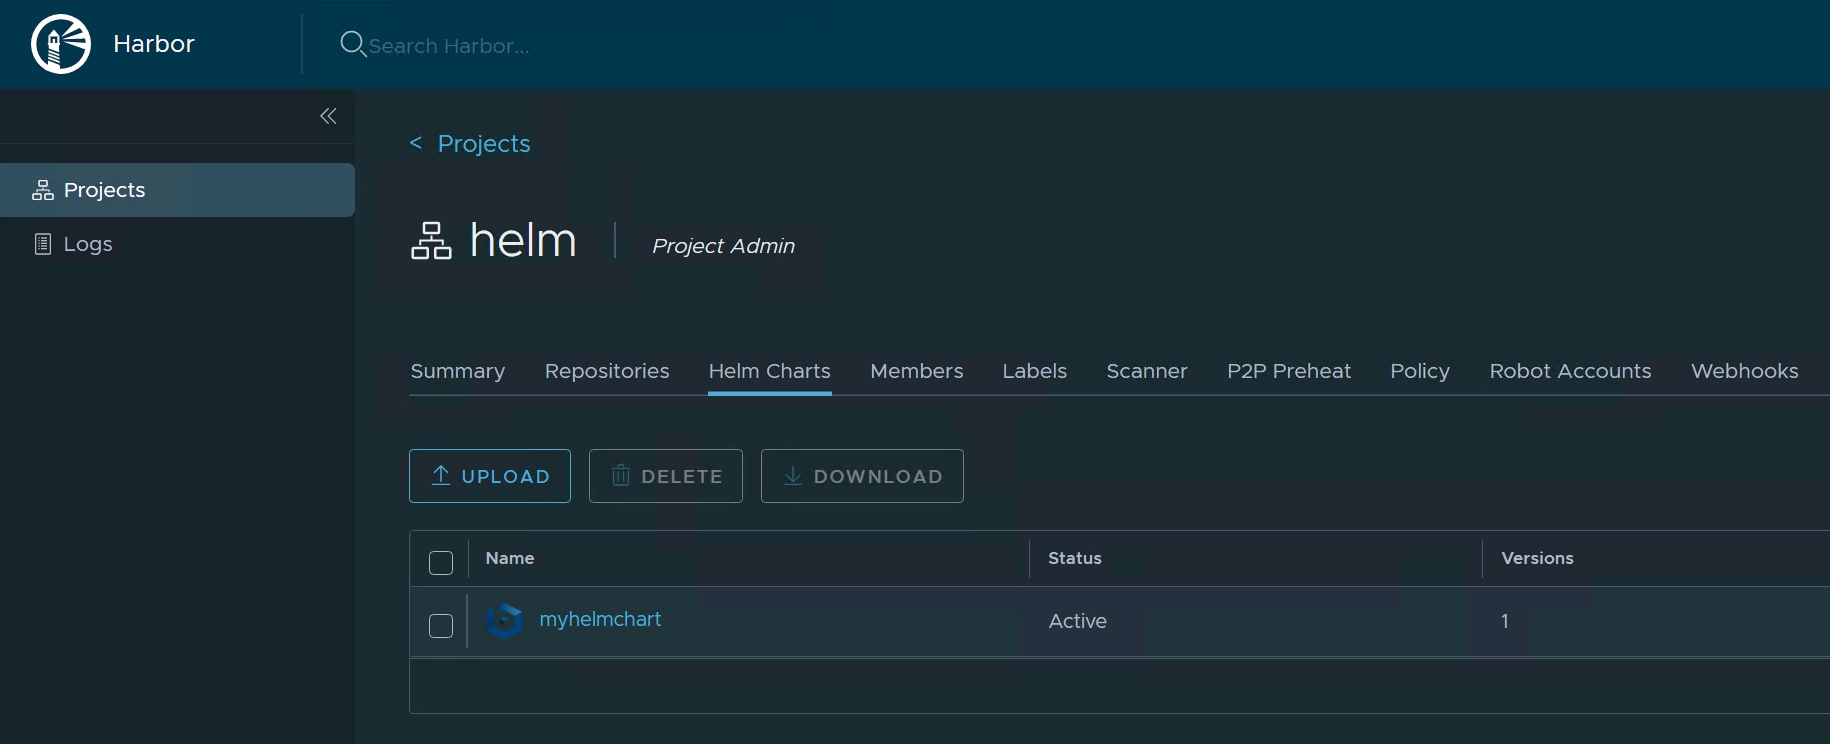Switch to the Scanner tab
Screen dimensions: 1830x744
point(1147,371)
